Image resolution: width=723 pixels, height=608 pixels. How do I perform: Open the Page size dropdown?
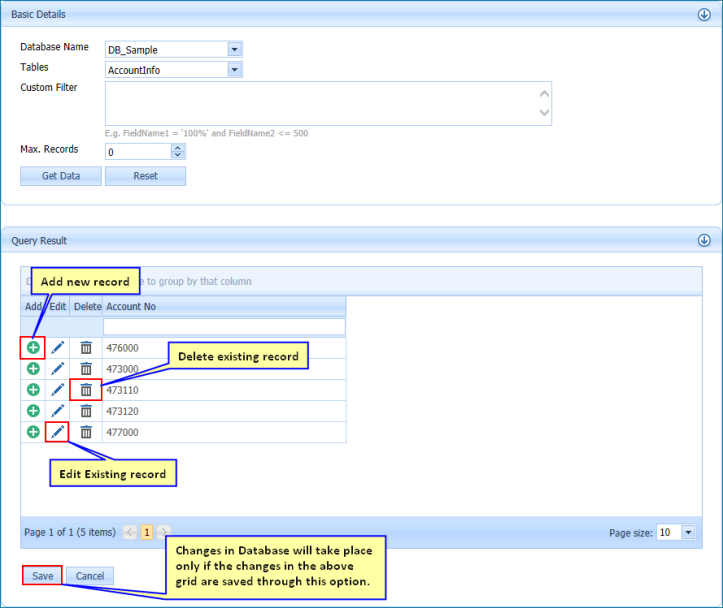tap(688, 532)
